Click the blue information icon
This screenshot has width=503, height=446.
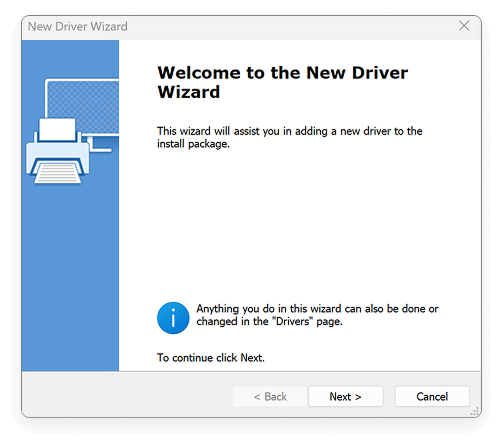point(173,318)
